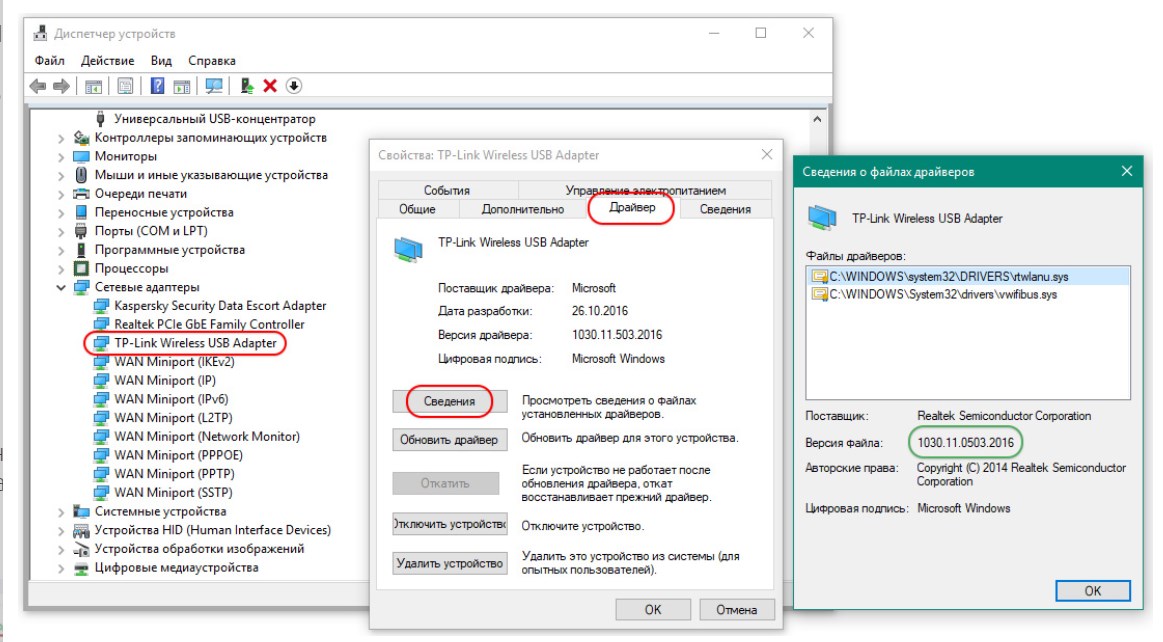Viewport: 1163px width, 642px height.
Task: Click the Forward arrow in Device Manager toolbar
Action: pos(62,86)
